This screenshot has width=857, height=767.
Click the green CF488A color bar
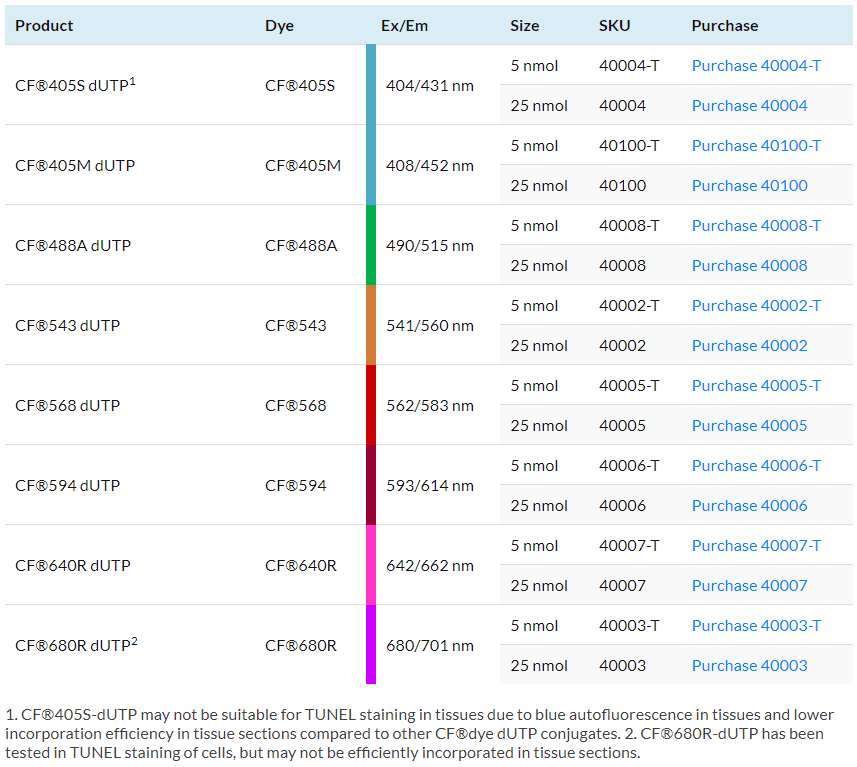click(371, 245)
